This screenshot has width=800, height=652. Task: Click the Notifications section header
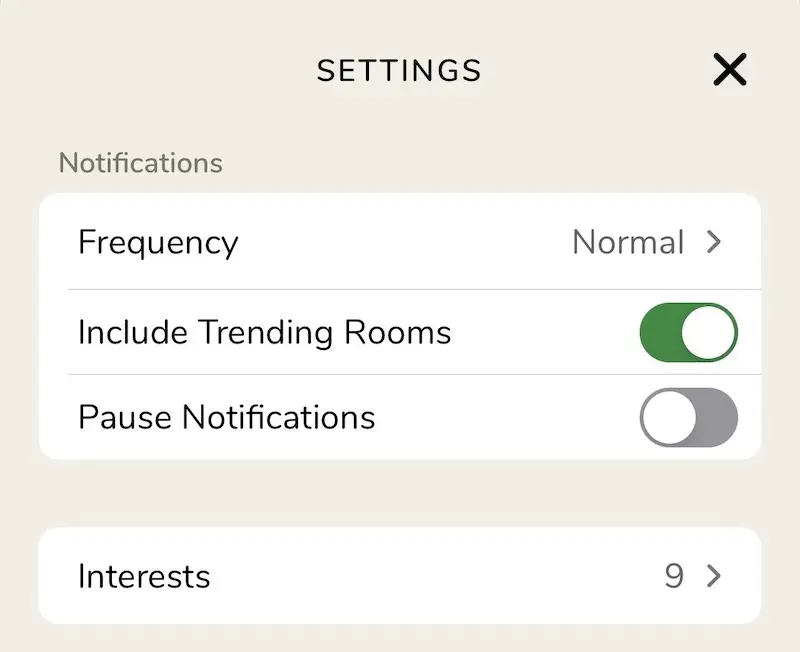coord(140,162)
